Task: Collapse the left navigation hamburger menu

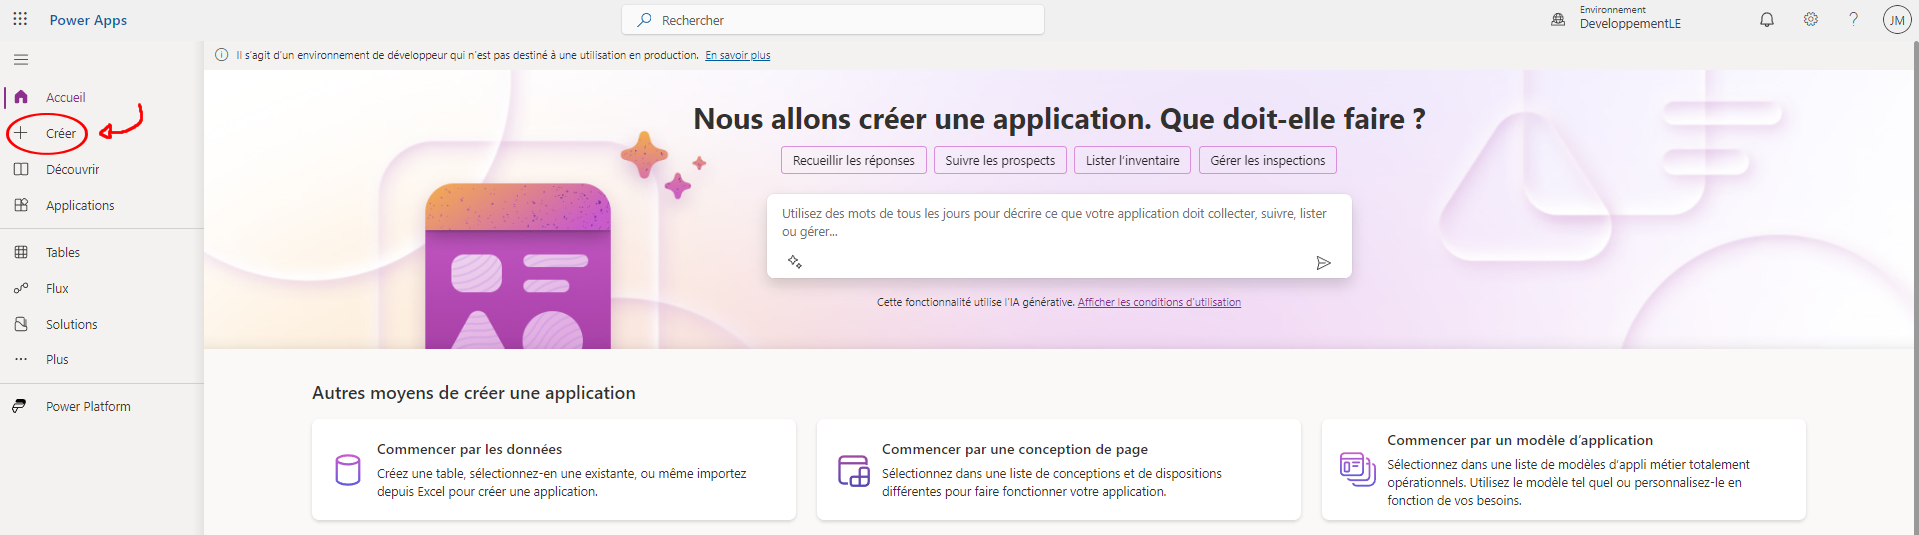Action: [x=21, y=60]
